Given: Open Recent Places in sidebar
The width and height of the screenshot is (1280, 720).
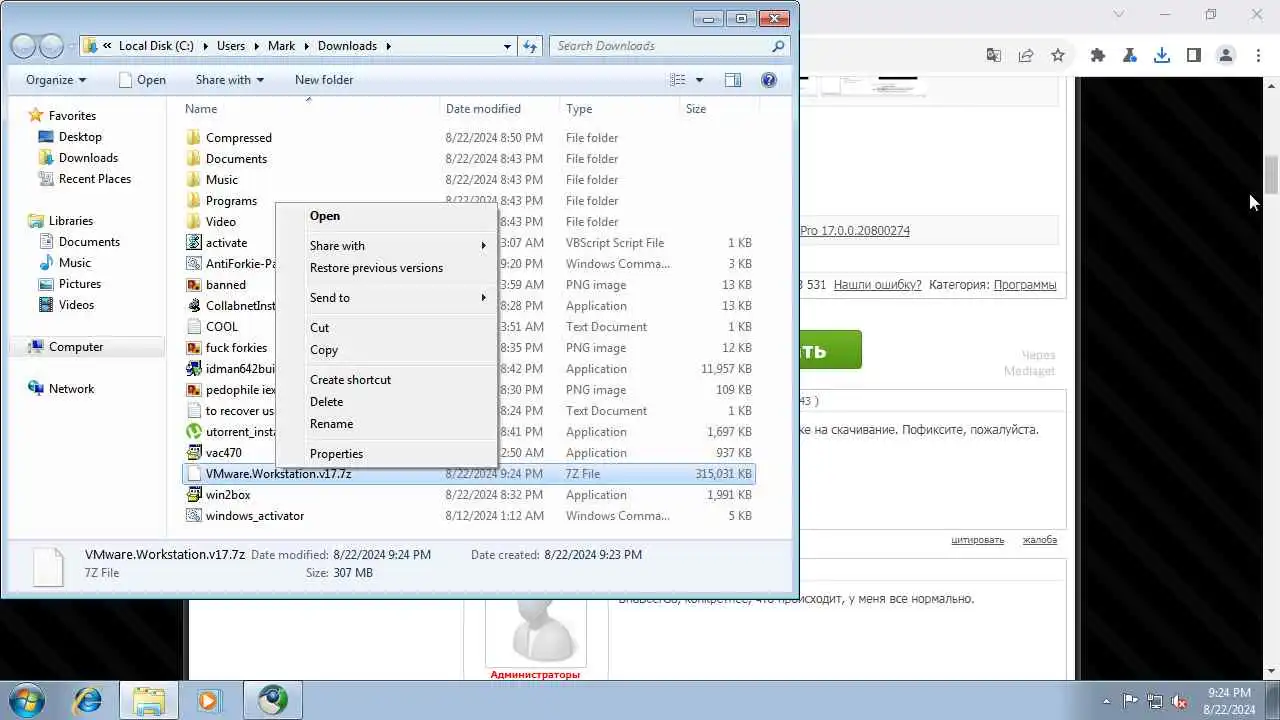Looking at the screenshot, I should pos(94,179).
